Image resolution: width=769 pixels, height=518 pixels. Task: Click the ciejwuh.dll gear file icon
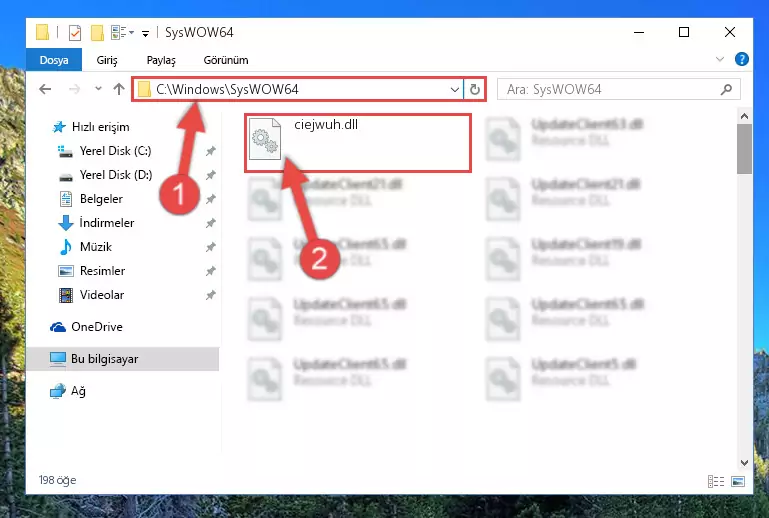point(265,139)
